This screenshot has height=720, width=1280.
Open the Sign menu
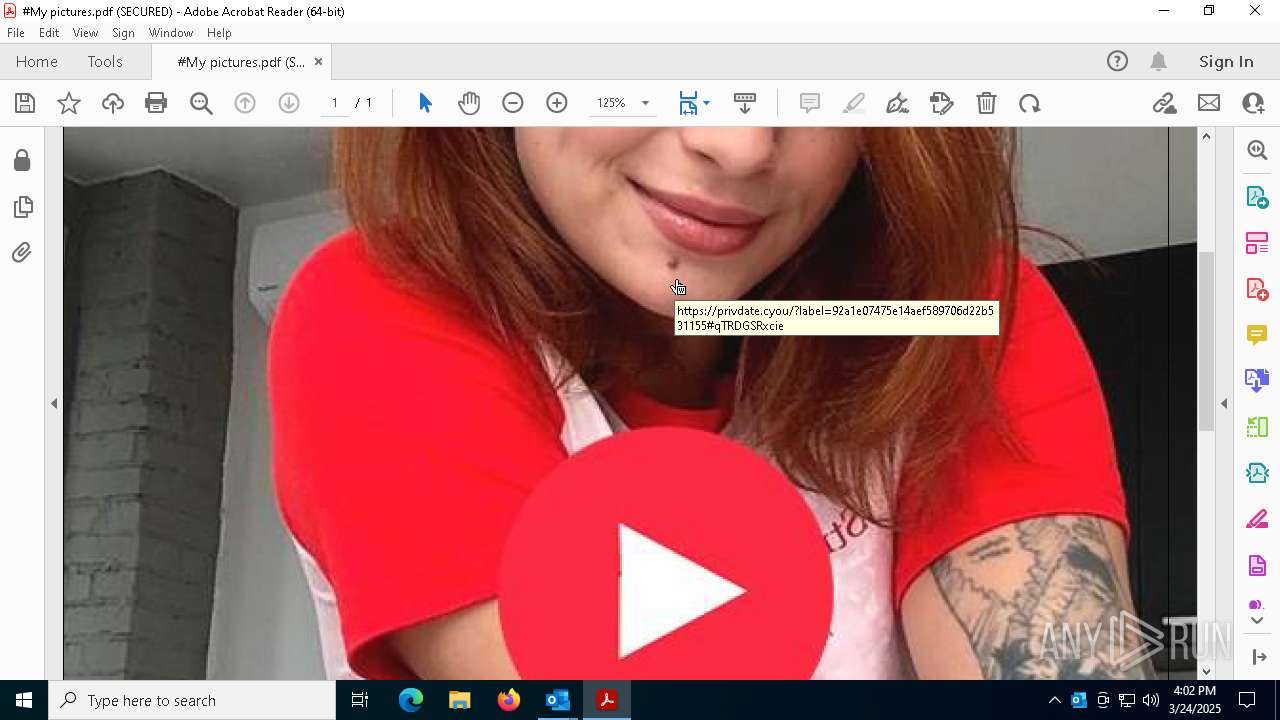123,33
